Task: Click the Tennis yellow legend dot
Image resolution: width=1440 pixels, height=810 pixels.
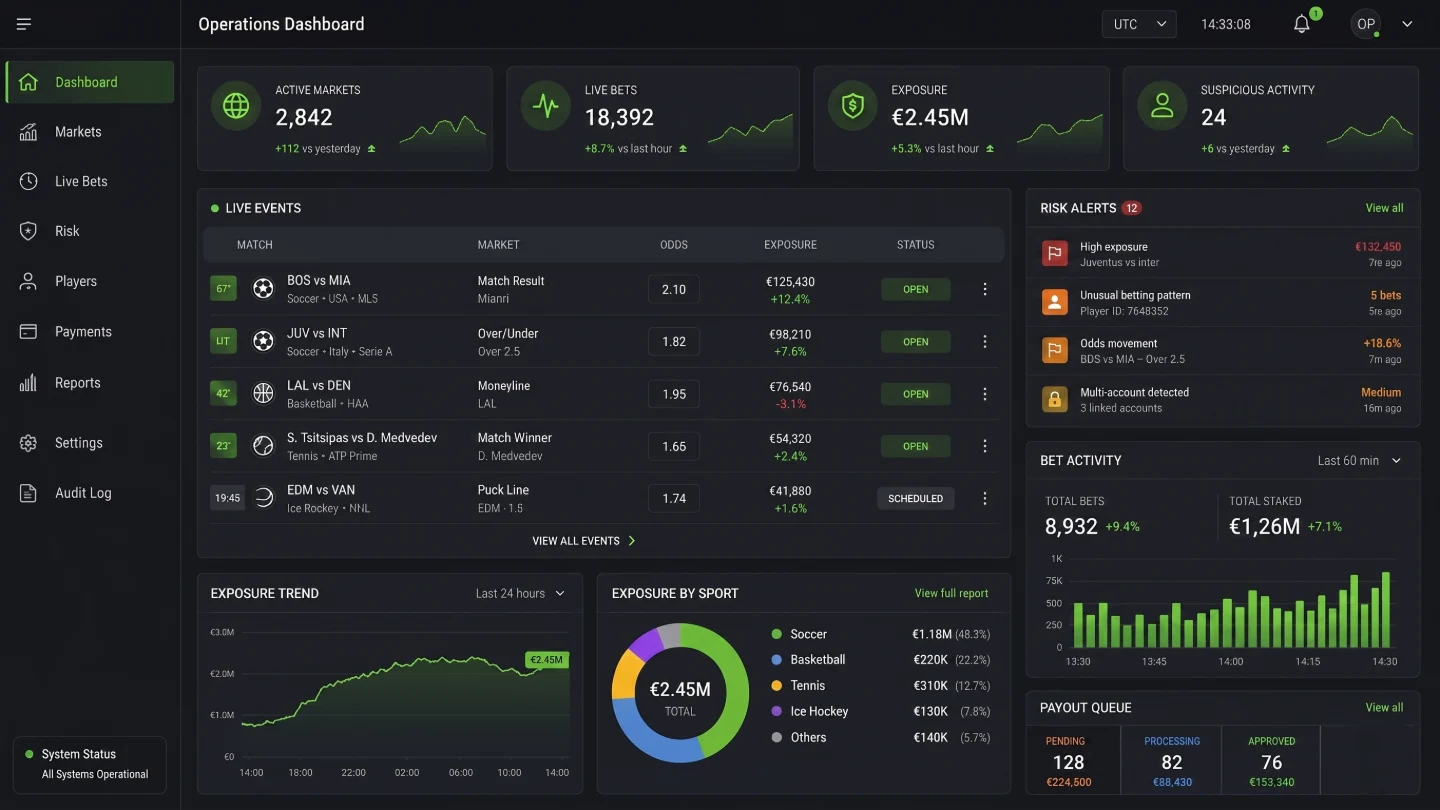Action: pyautogui.click(x=777, y=686)
